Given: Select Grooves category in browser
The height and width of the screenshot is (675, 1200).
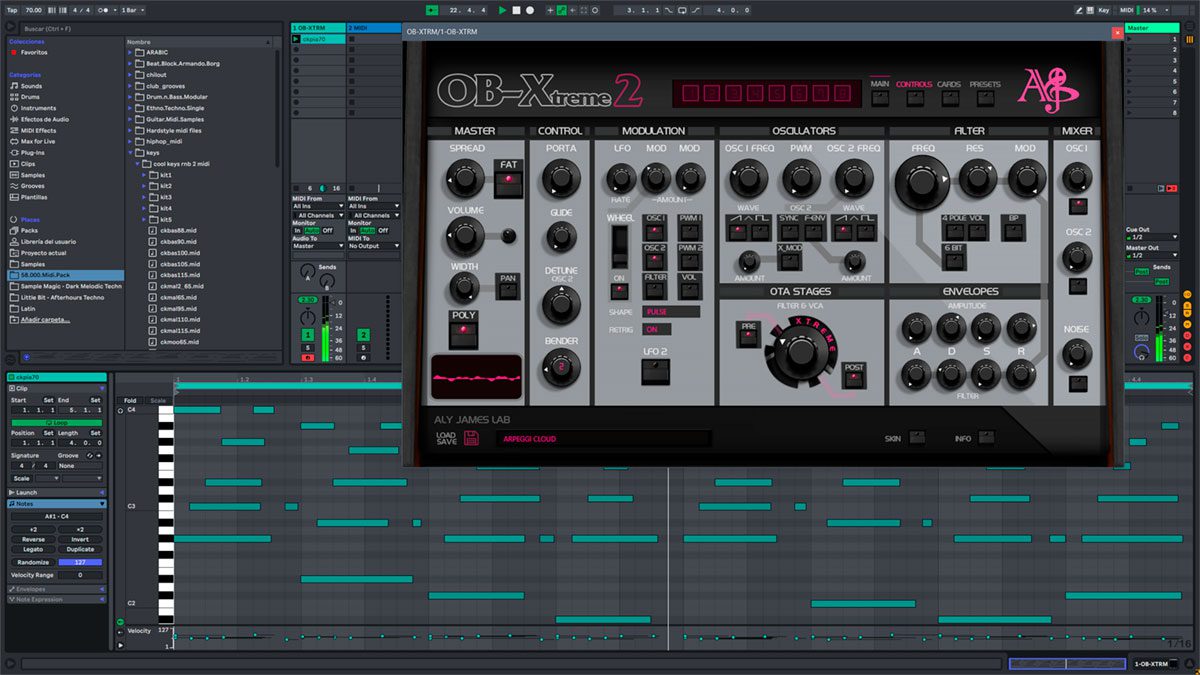Looking at the screenshot, I should point(33,186).
